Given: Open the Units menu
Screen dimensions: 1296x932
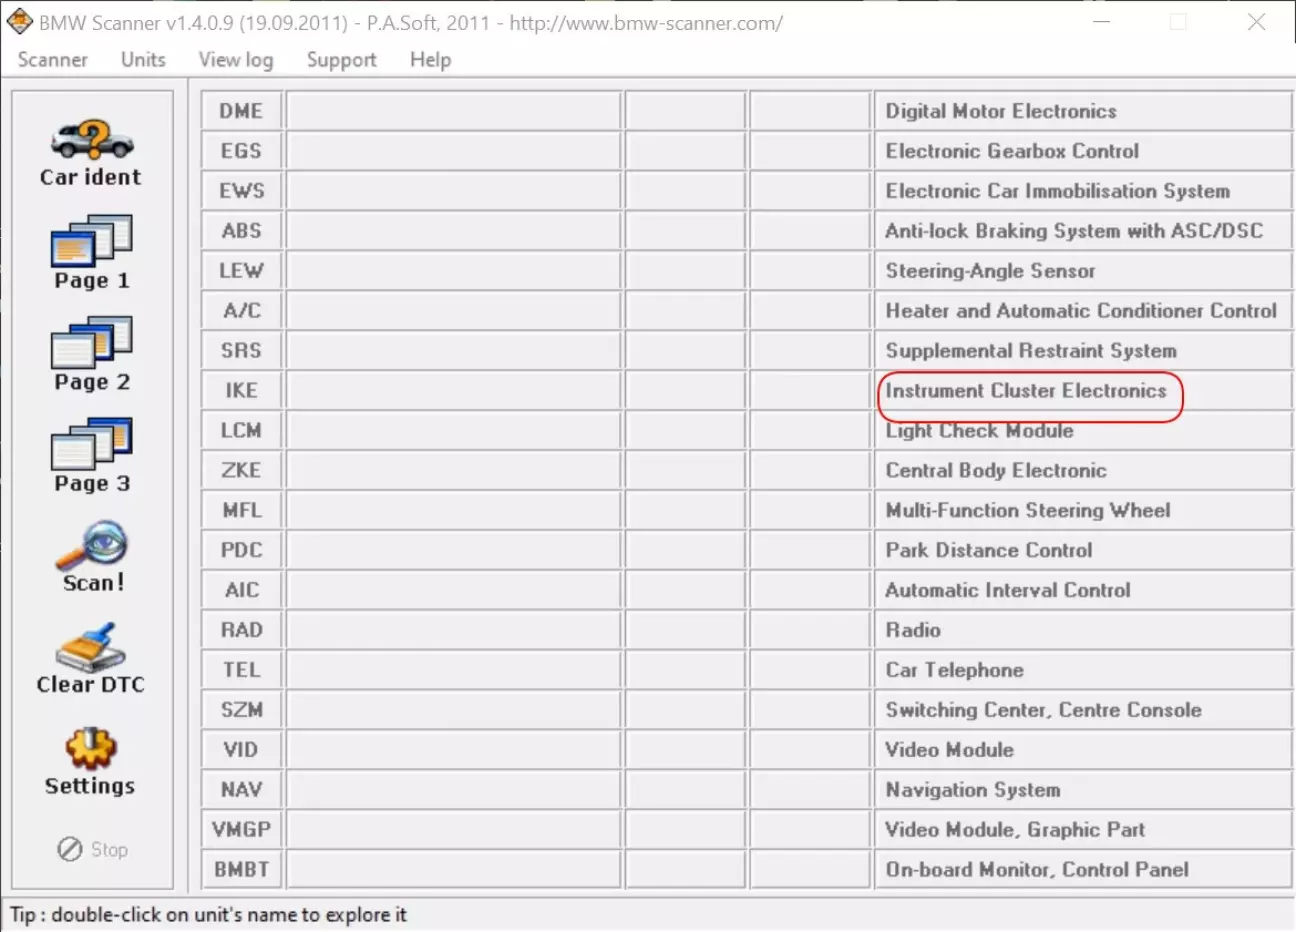Looking at the screenshot, I should click(143, 60).
